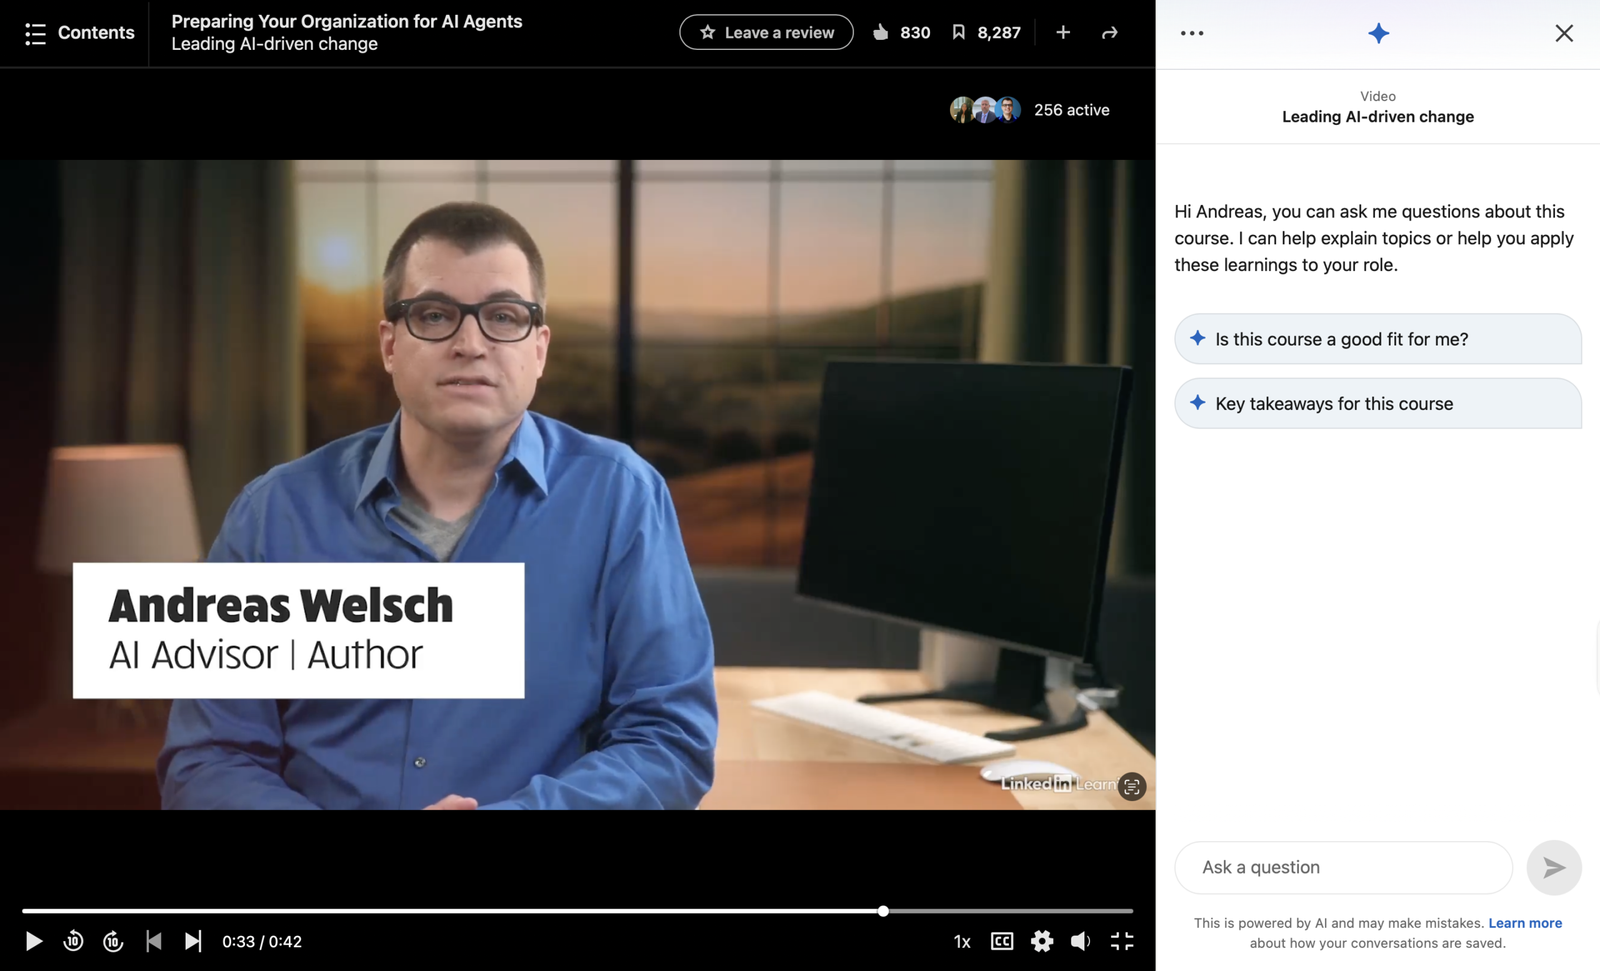Jump to the next video
This screenshot has height=971, width=1600.
click(193, 941)
